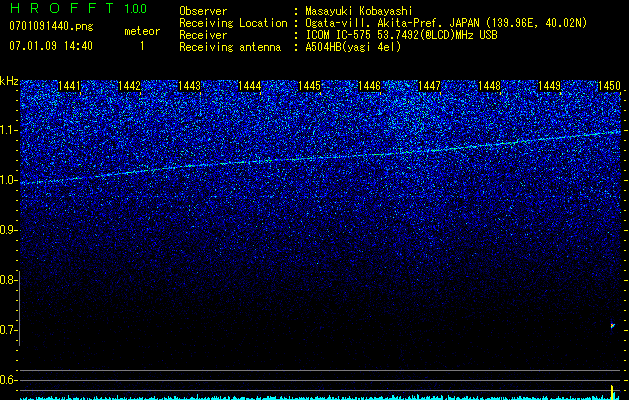
Task: Click time marker 1448
Action: pyautogui.click(x=490, y=86)
